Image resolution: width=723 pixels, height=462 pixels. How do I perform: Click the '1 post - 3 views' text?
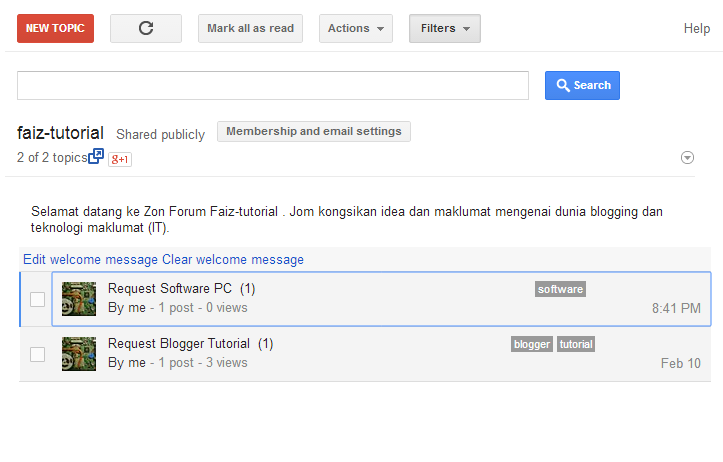[203, 363]
